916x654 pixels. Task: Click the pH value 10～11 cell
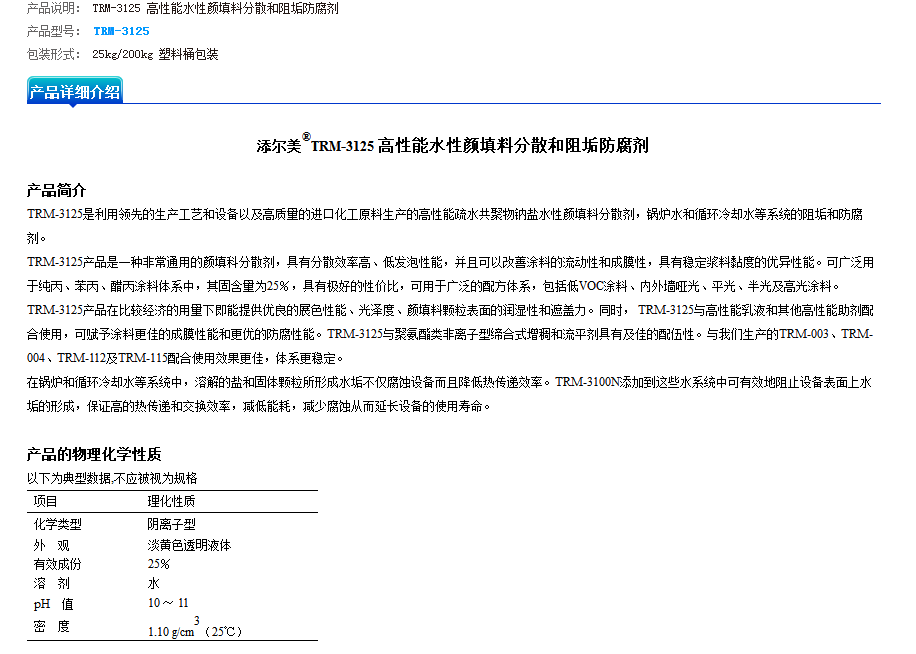point(168,603)
